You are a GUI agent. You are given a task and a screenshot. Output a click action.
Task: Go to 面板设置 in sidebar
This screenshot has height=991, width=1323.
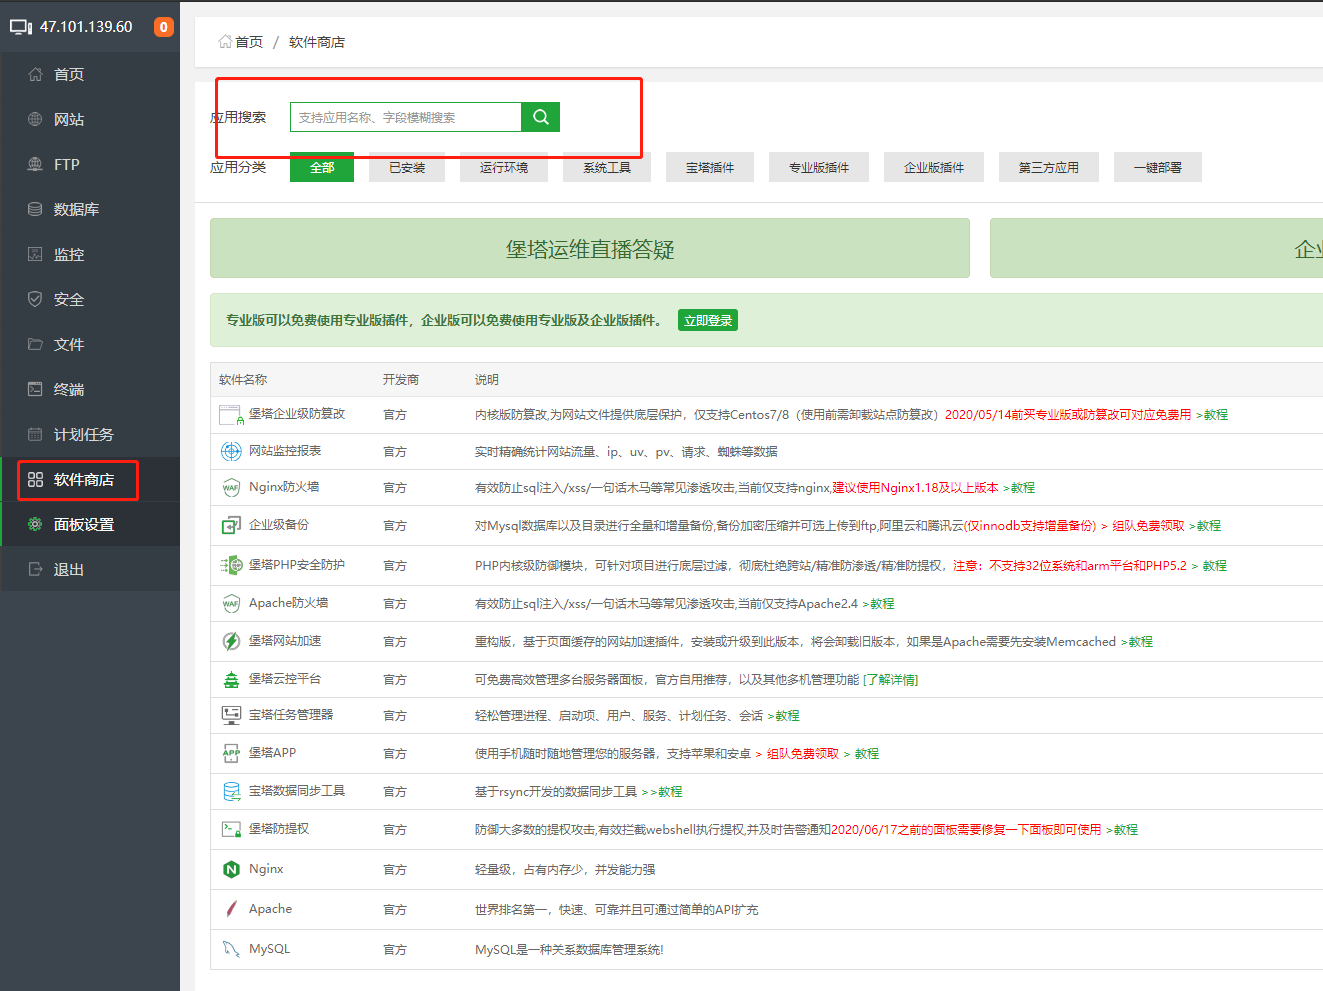[83, 525]
